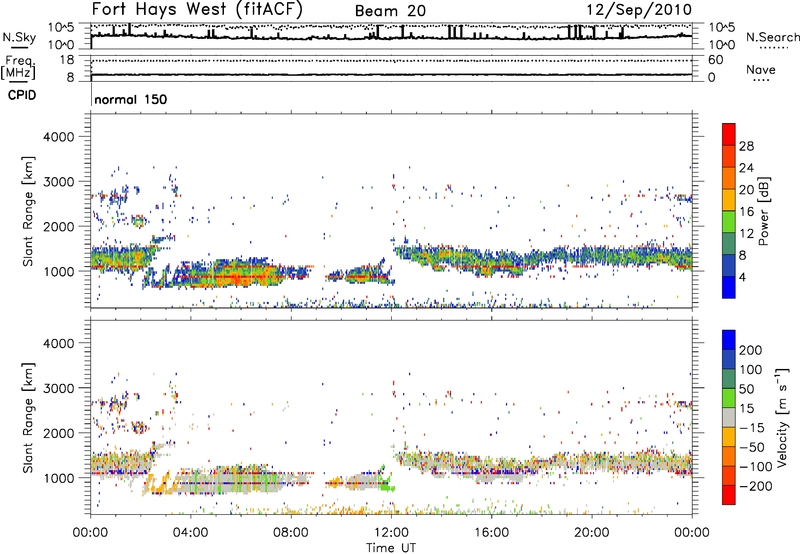Click the right "10^0" noise axis label

[x=722, y=45]
